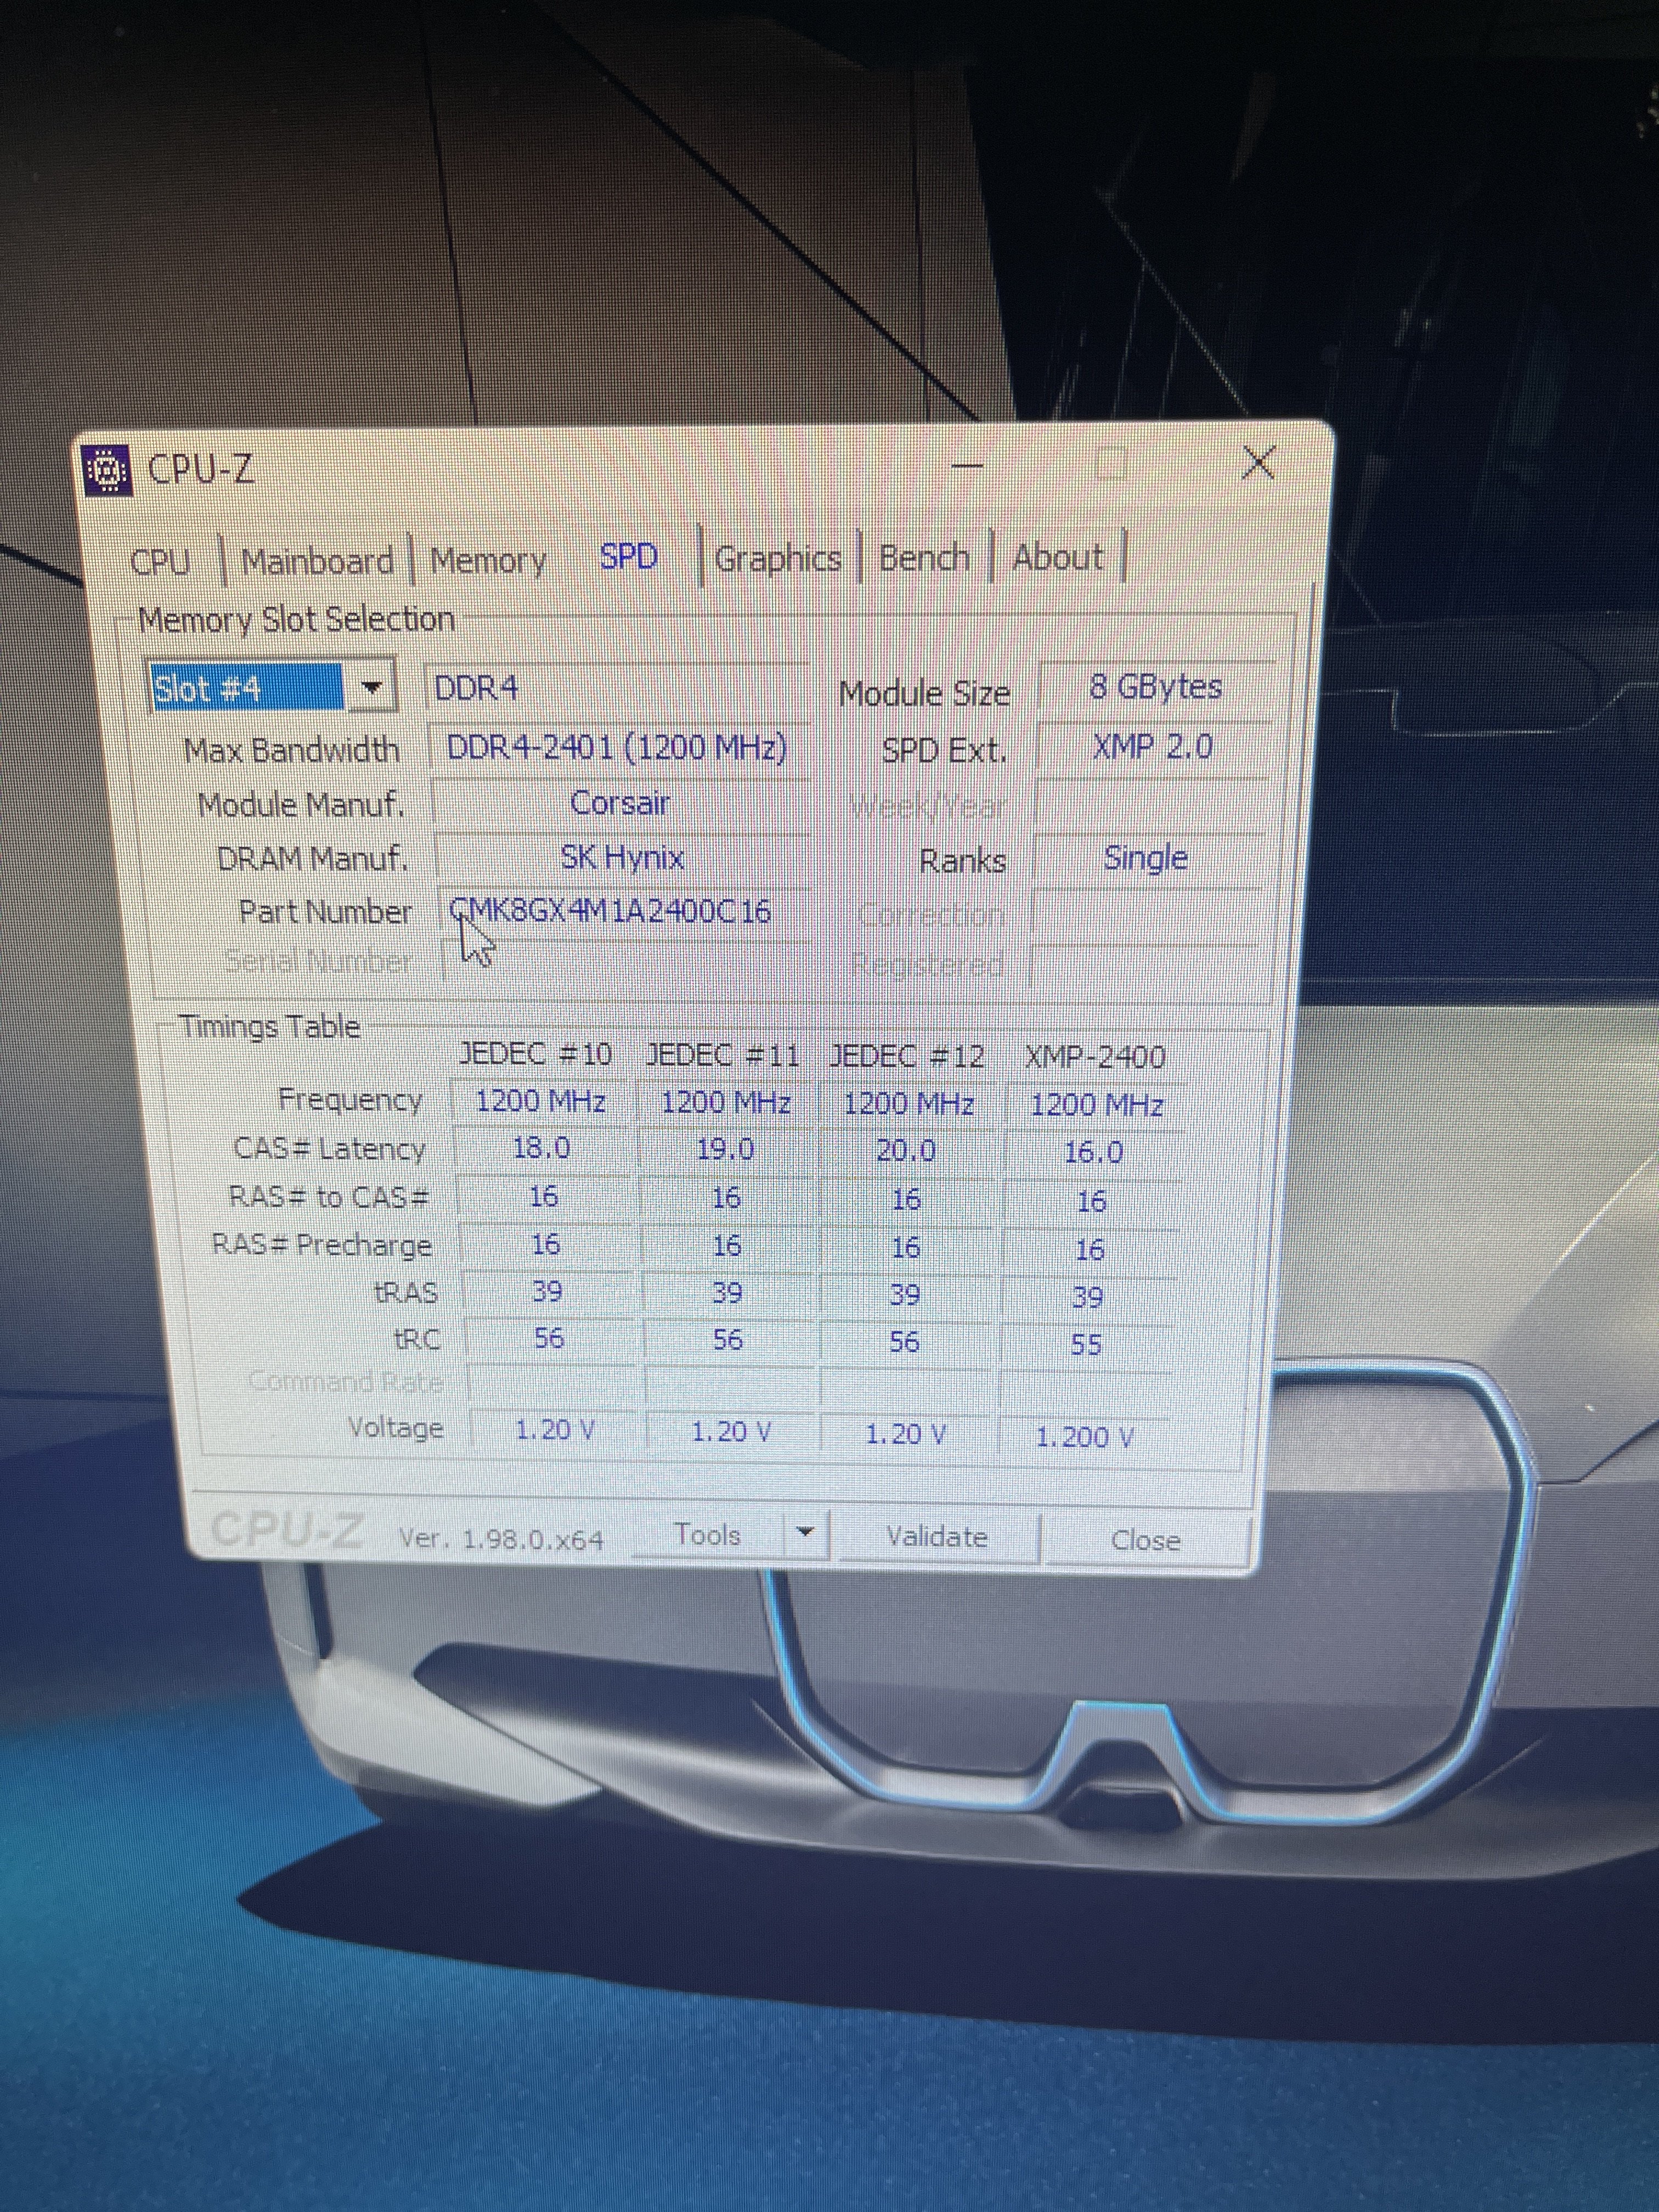Image resolution: width=1659 pixels, height=2212 pixels.
Task: Open the Bench tab
Action: 924,557
